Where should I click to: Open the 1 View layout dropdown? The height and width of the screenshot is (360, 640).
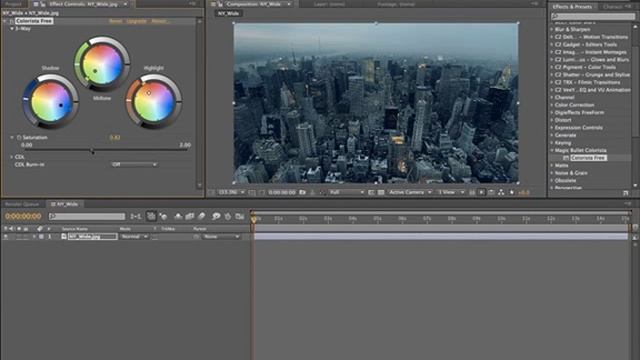[x=451, y=192]
